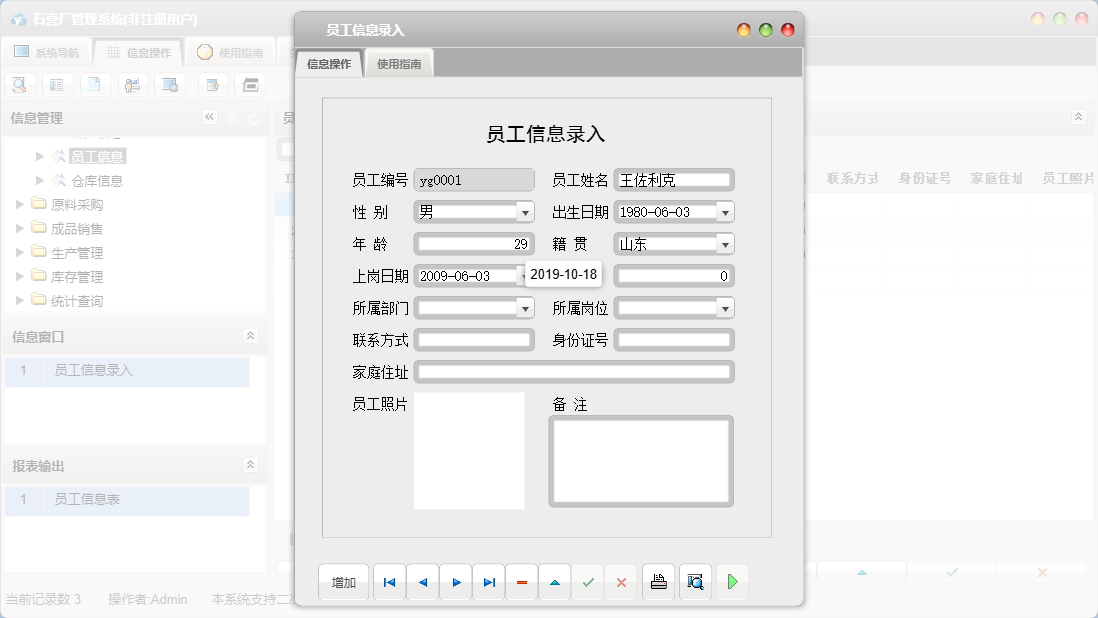Jump to the last record

tap(488, 581)
